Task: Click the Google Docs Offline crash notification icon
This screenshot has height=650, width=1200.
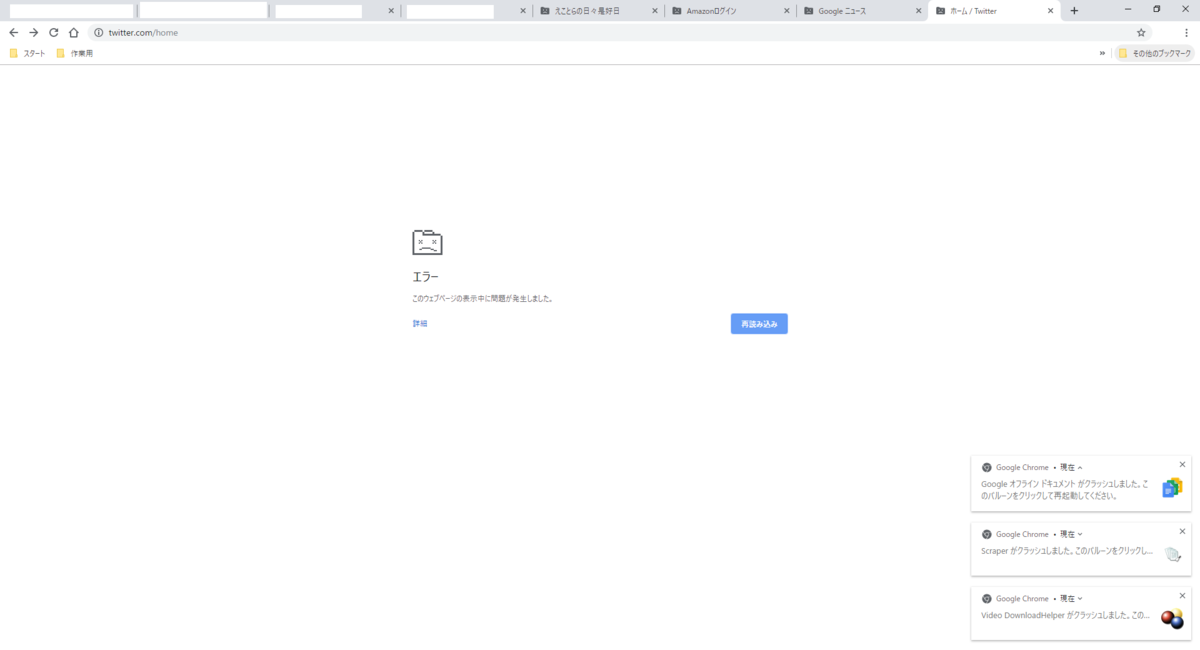Action: tap(1172, 487)
